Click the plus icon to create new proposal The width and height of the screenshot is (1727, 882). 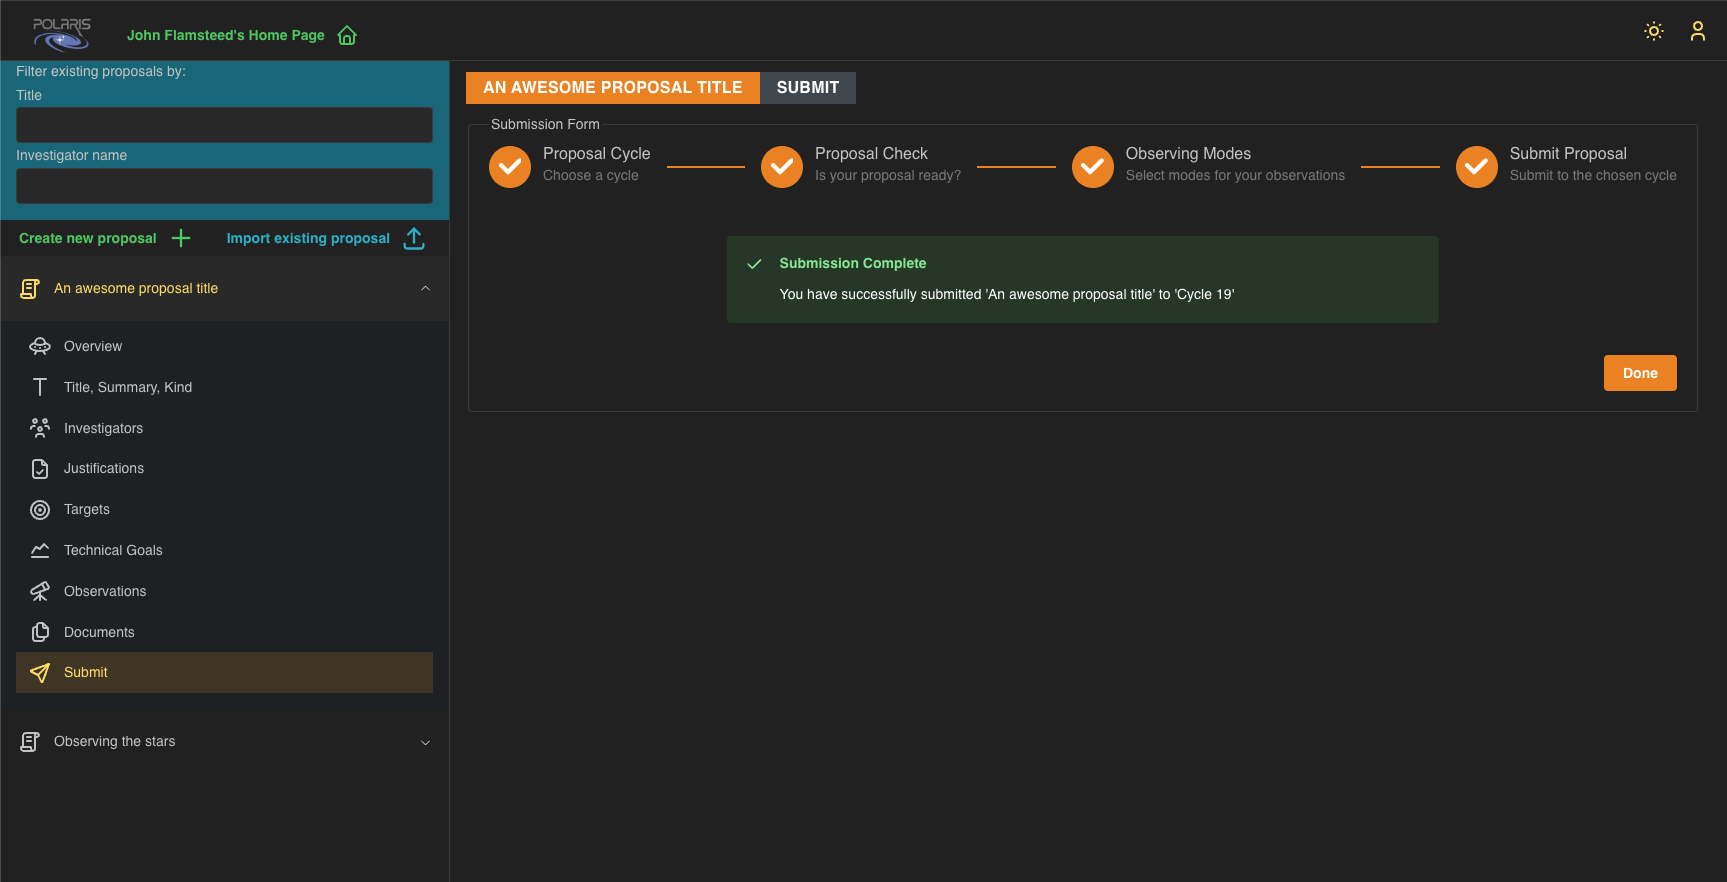click(181, 238)
